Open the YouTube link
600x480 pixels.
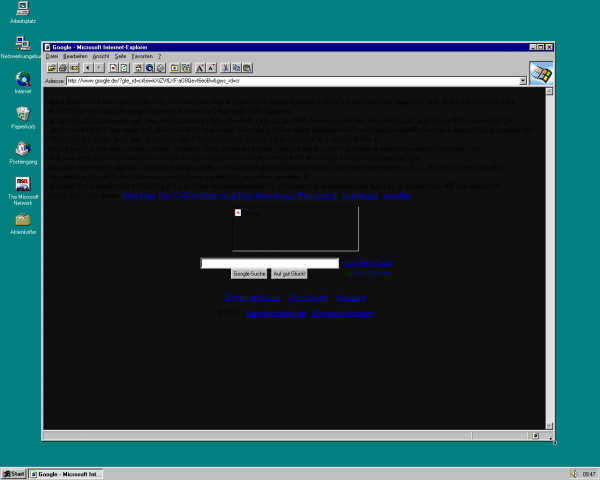tap(186, 196)
